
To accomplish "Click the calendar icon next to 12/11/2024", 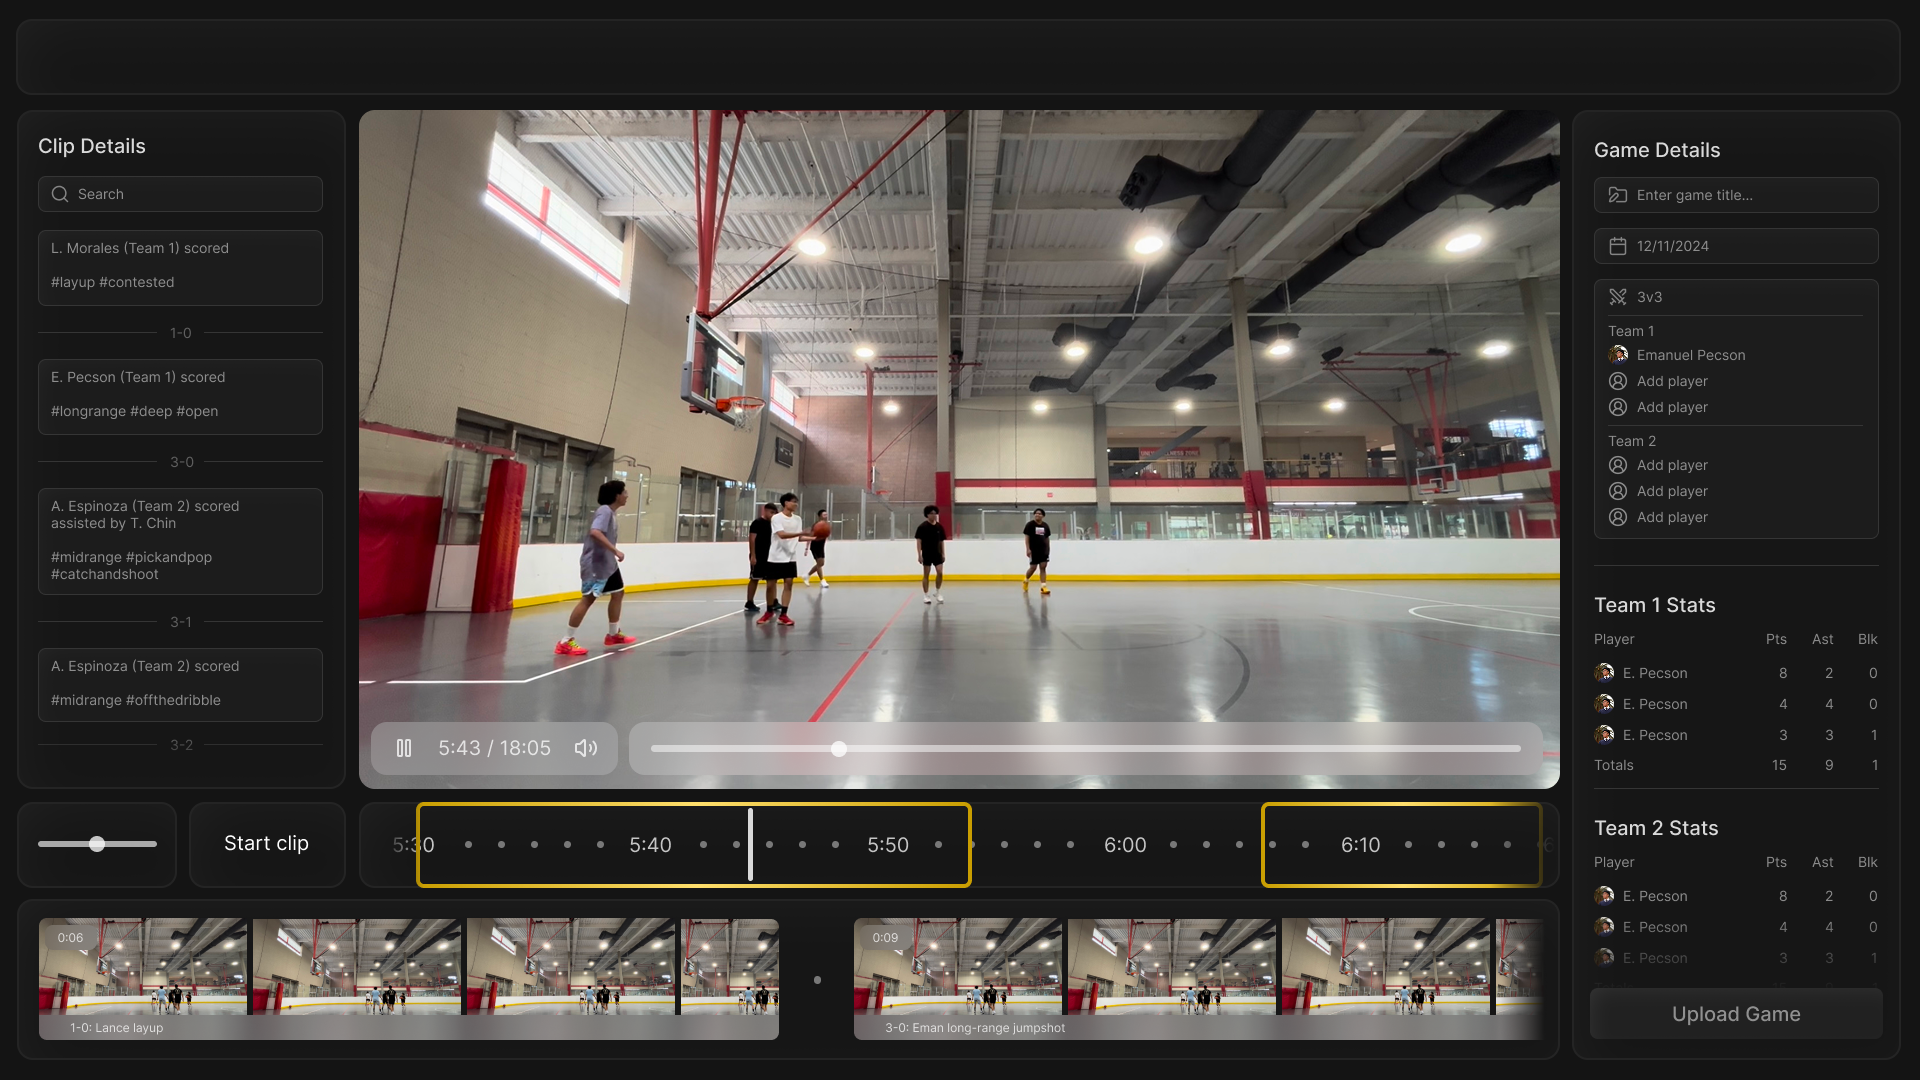I will click(1617, 246).
